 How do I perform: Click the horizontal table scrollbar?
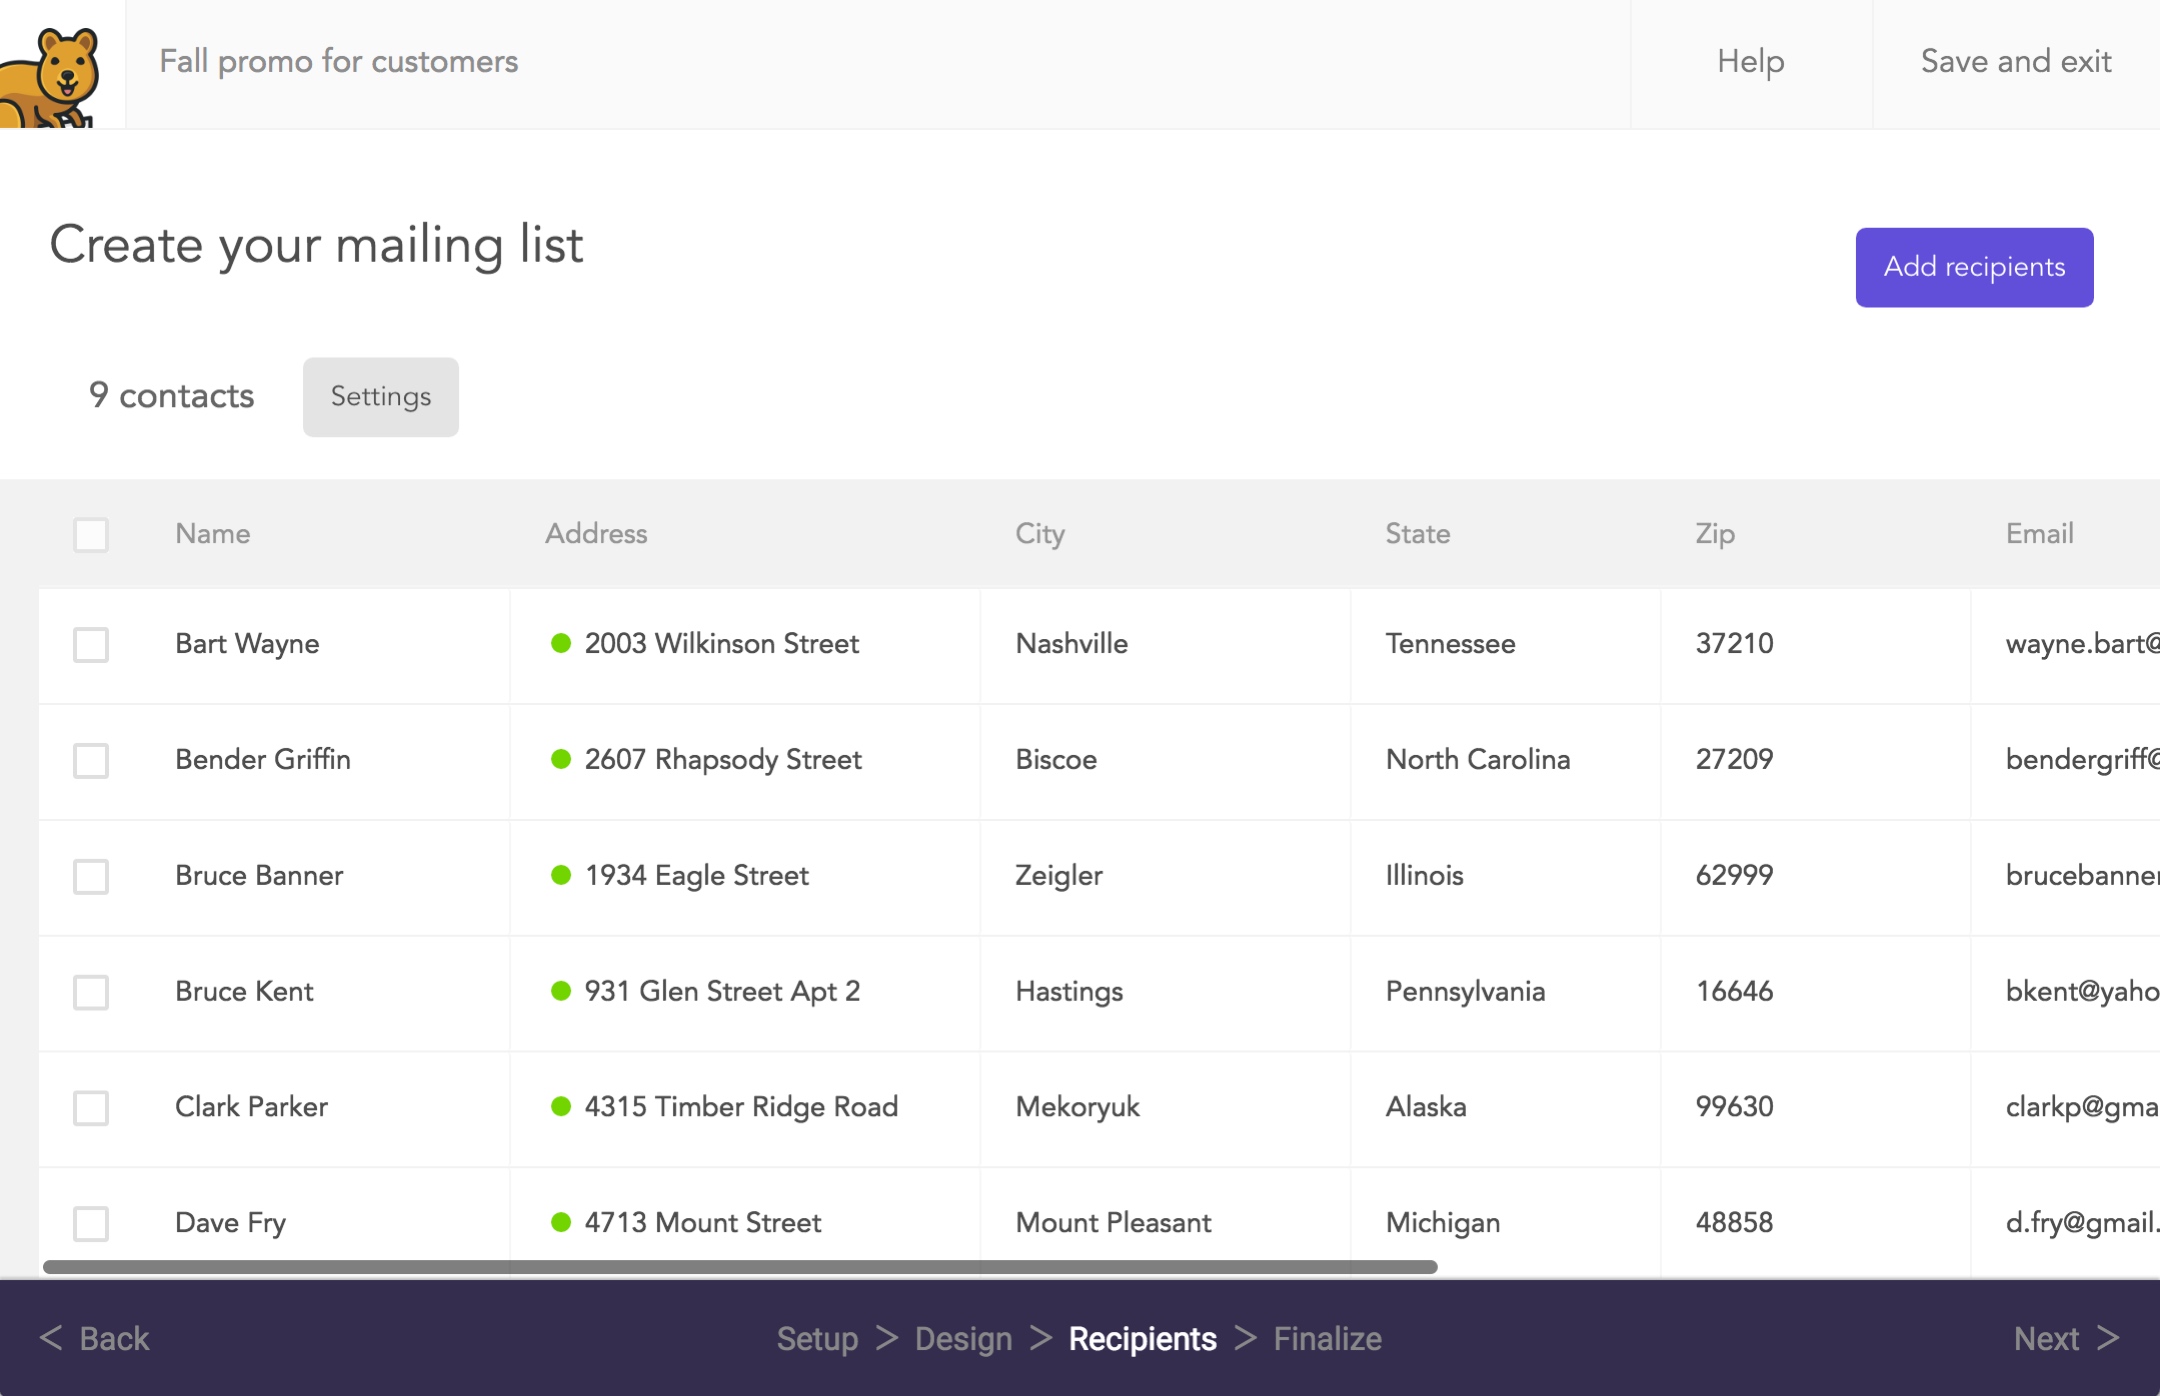tap(740, 1267)
